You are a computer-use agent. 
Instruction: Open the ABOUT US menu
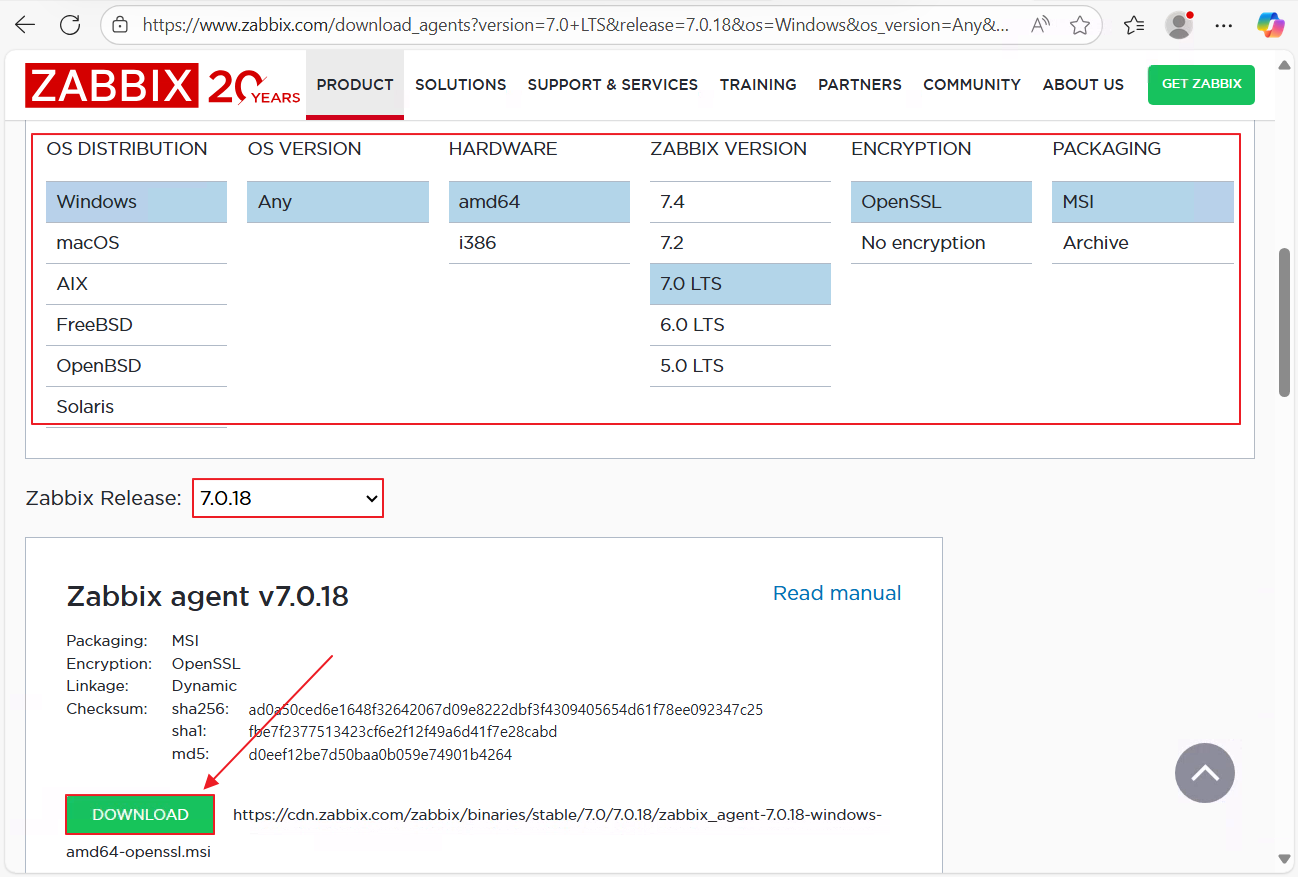click(x=1083, y=85)
